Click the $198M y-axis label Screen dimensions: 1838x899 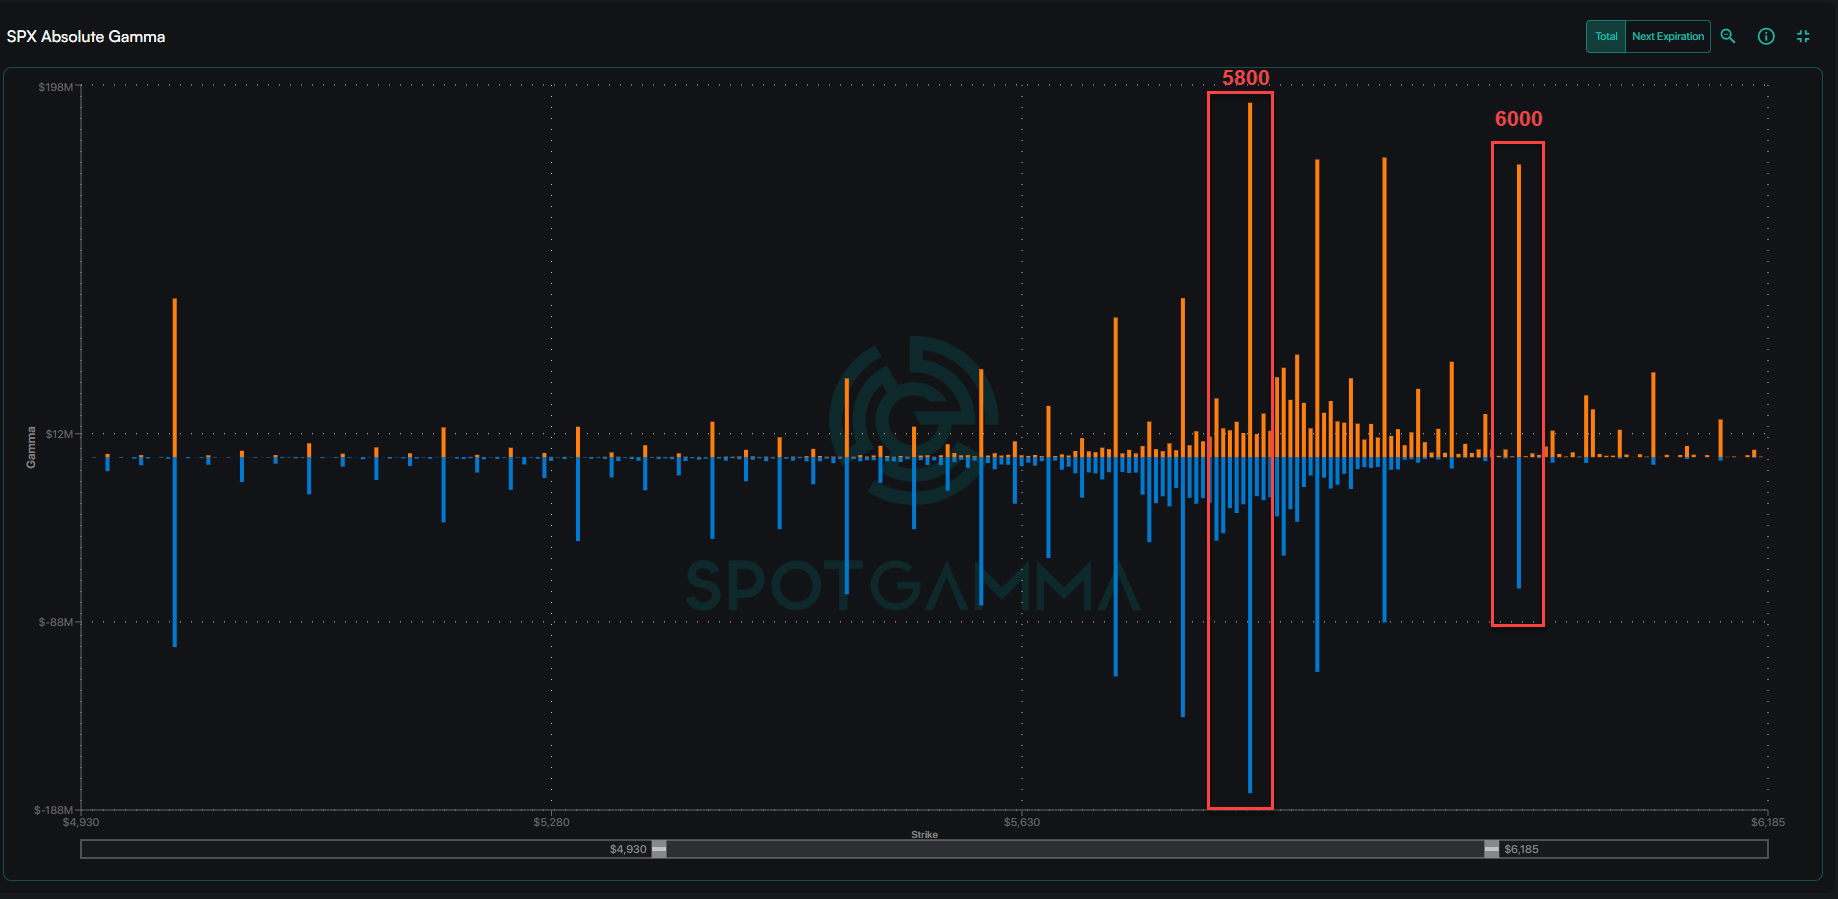pos(56,87)
